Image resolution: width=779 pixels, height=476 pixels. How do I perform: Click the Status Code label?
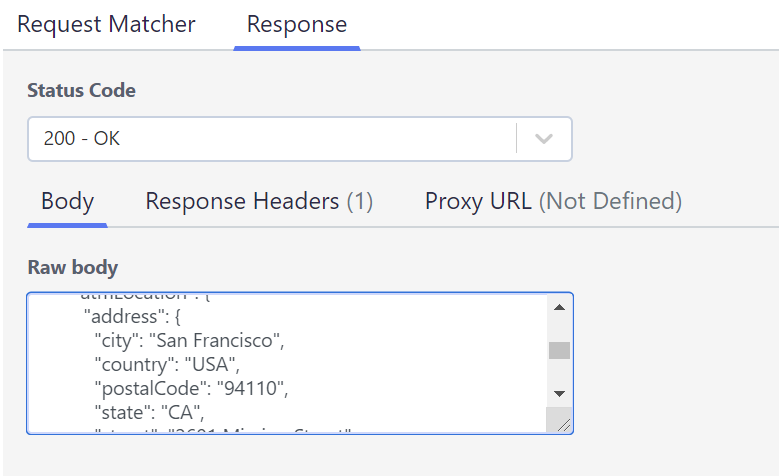pos(81,90)
